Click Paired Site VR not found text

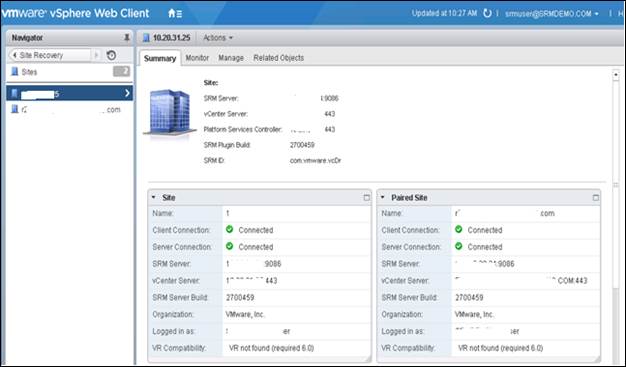(x=501, y=348)
